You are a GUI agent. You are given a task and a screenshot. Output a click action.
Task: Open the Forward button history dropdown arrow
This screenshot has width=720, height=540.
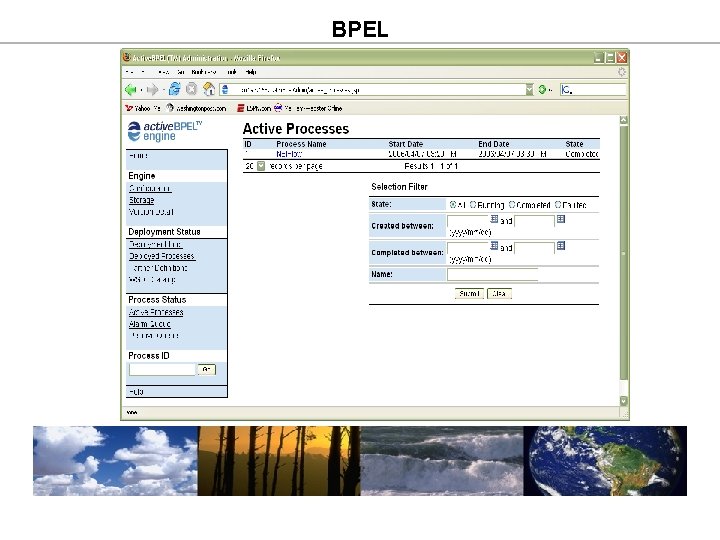(163, 90)
